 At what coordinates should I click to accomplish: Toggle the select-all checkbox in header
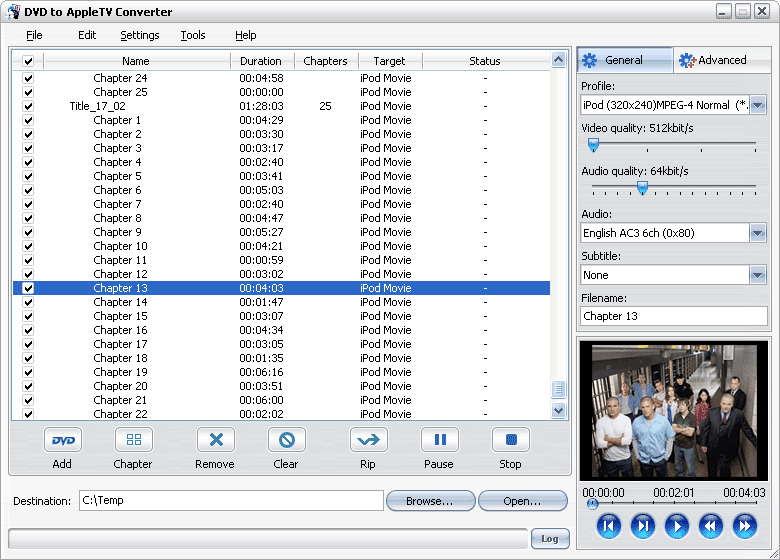coord(28,61)
